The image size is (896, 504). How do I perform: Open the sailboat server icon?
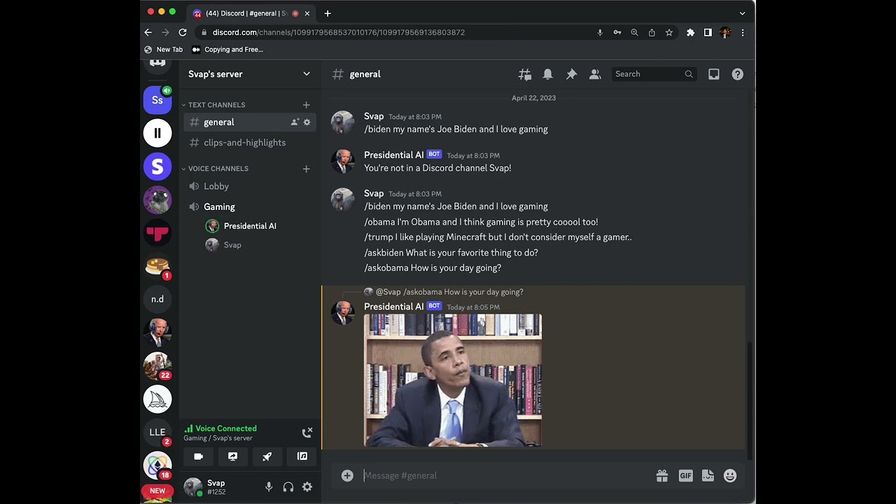coord(157,399)
